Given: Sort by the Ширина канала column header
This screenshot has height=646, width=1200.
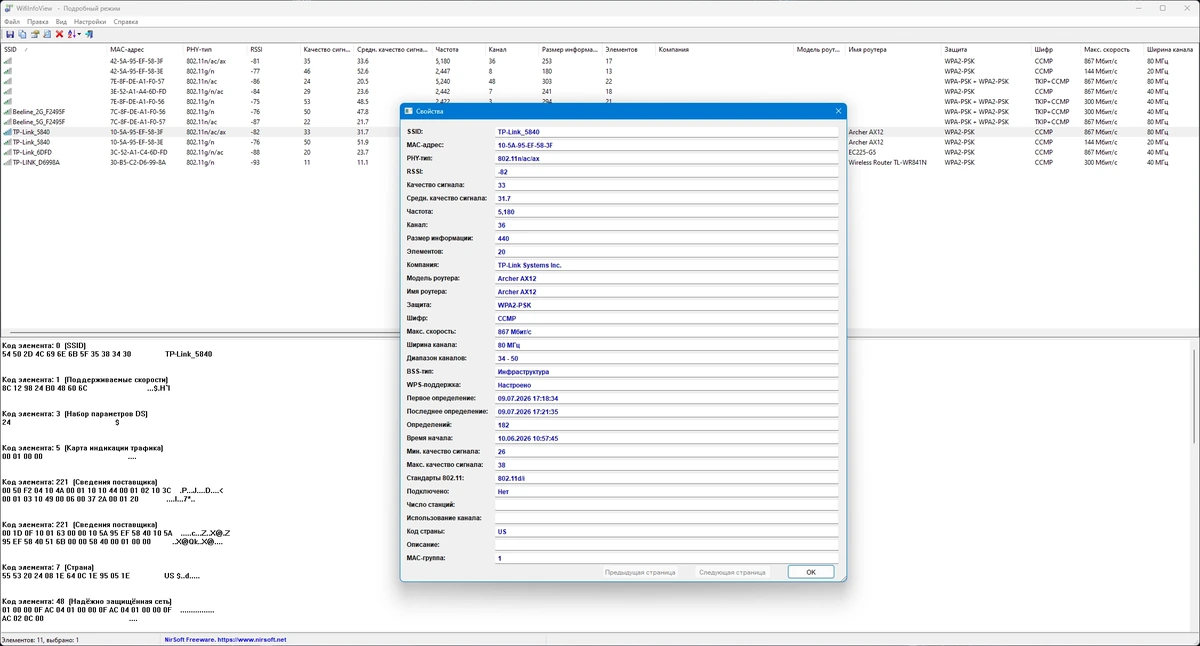Looking at the screenshot, I should 1172,49.
